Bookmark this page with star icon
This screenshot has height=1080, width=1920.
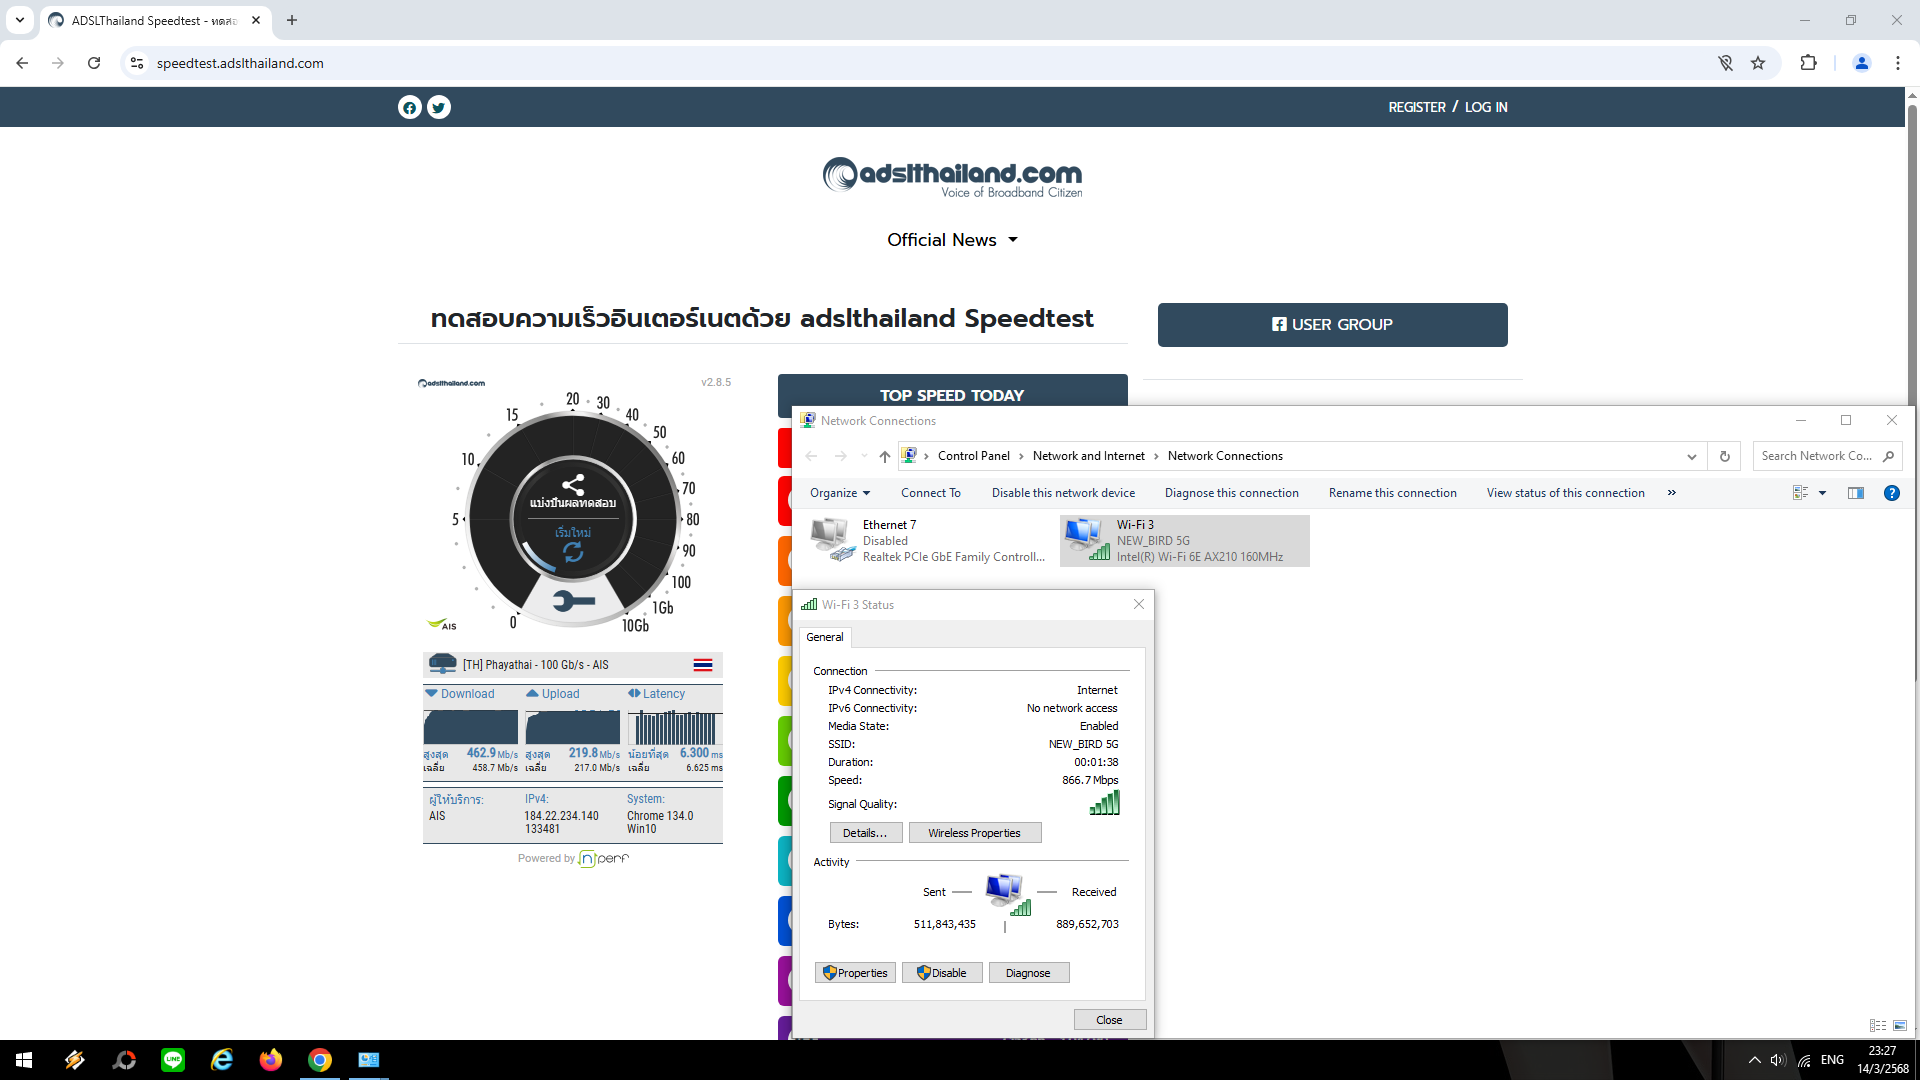tap(1758, 63)
